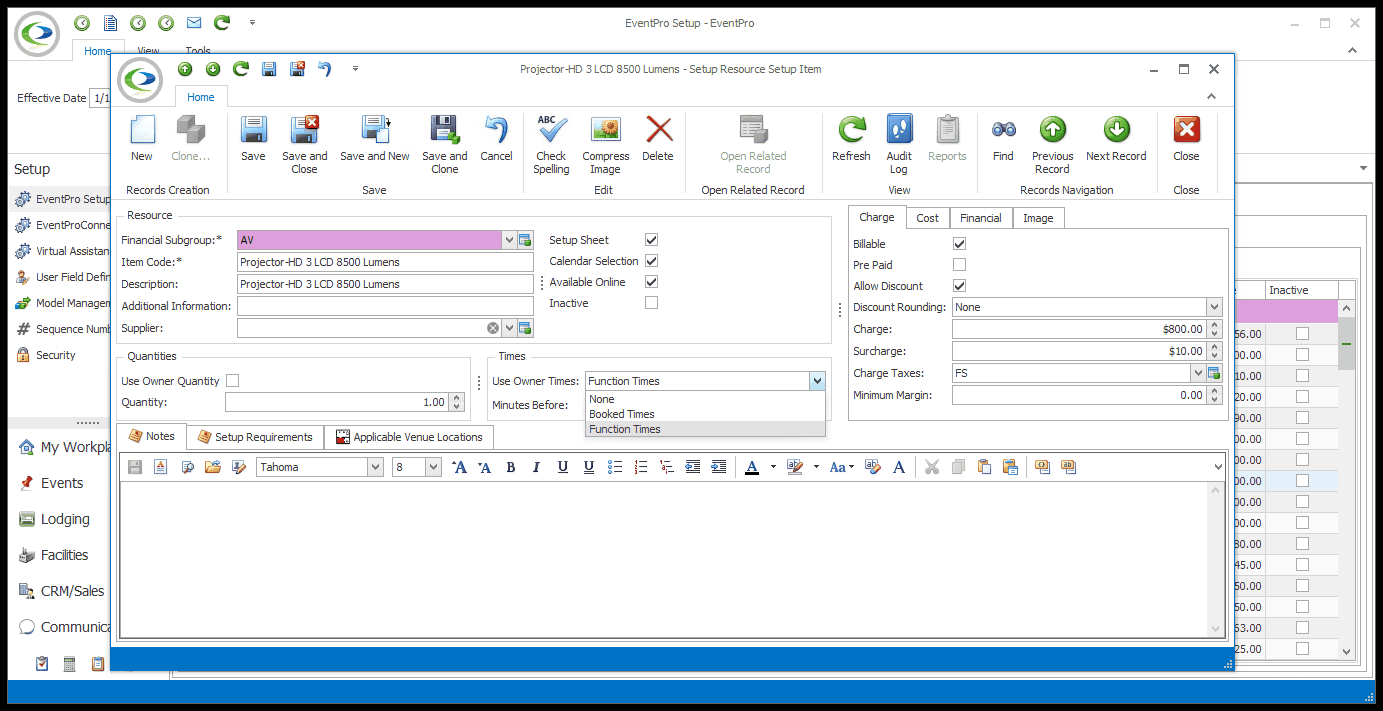Image resolution: width=1383 pixels, height=711 pixels.
Task: Click the Undo arrow in the quick access toolbar
Action: tap(324, 69)
